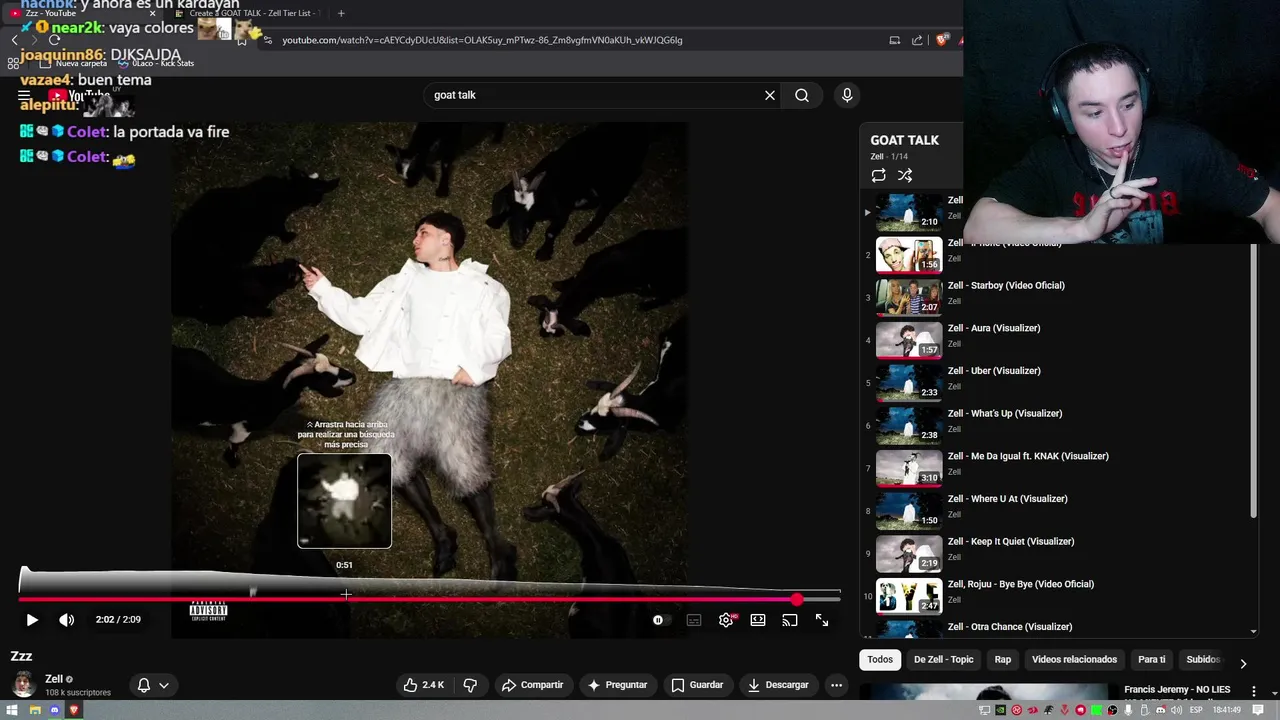Image resolution: width=1280 pixels, height=720 pixels.
Task: Toggle loop playlist for GOAT TALK
Action: pos(878,175)
